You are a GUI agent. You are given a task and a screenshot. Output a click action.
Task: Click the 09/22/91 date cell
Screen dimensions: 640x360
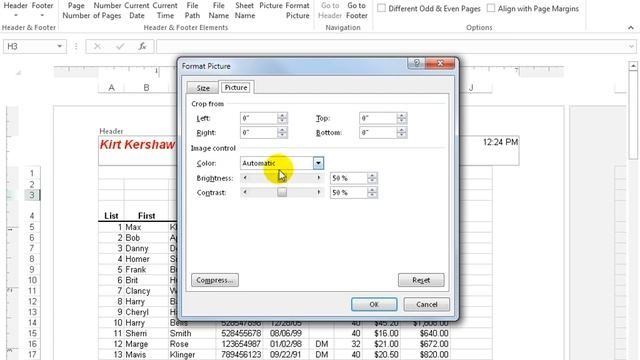(x=286, y=354)
